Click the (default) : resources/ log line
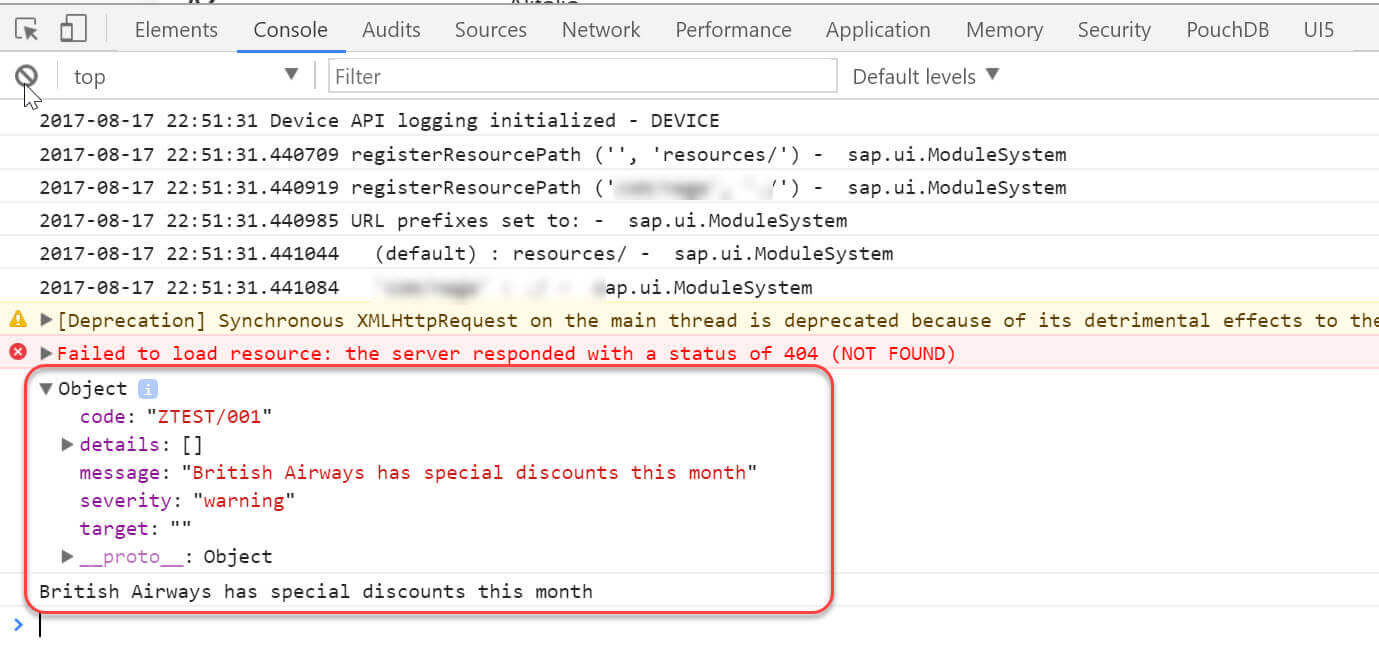 point(466,253)
